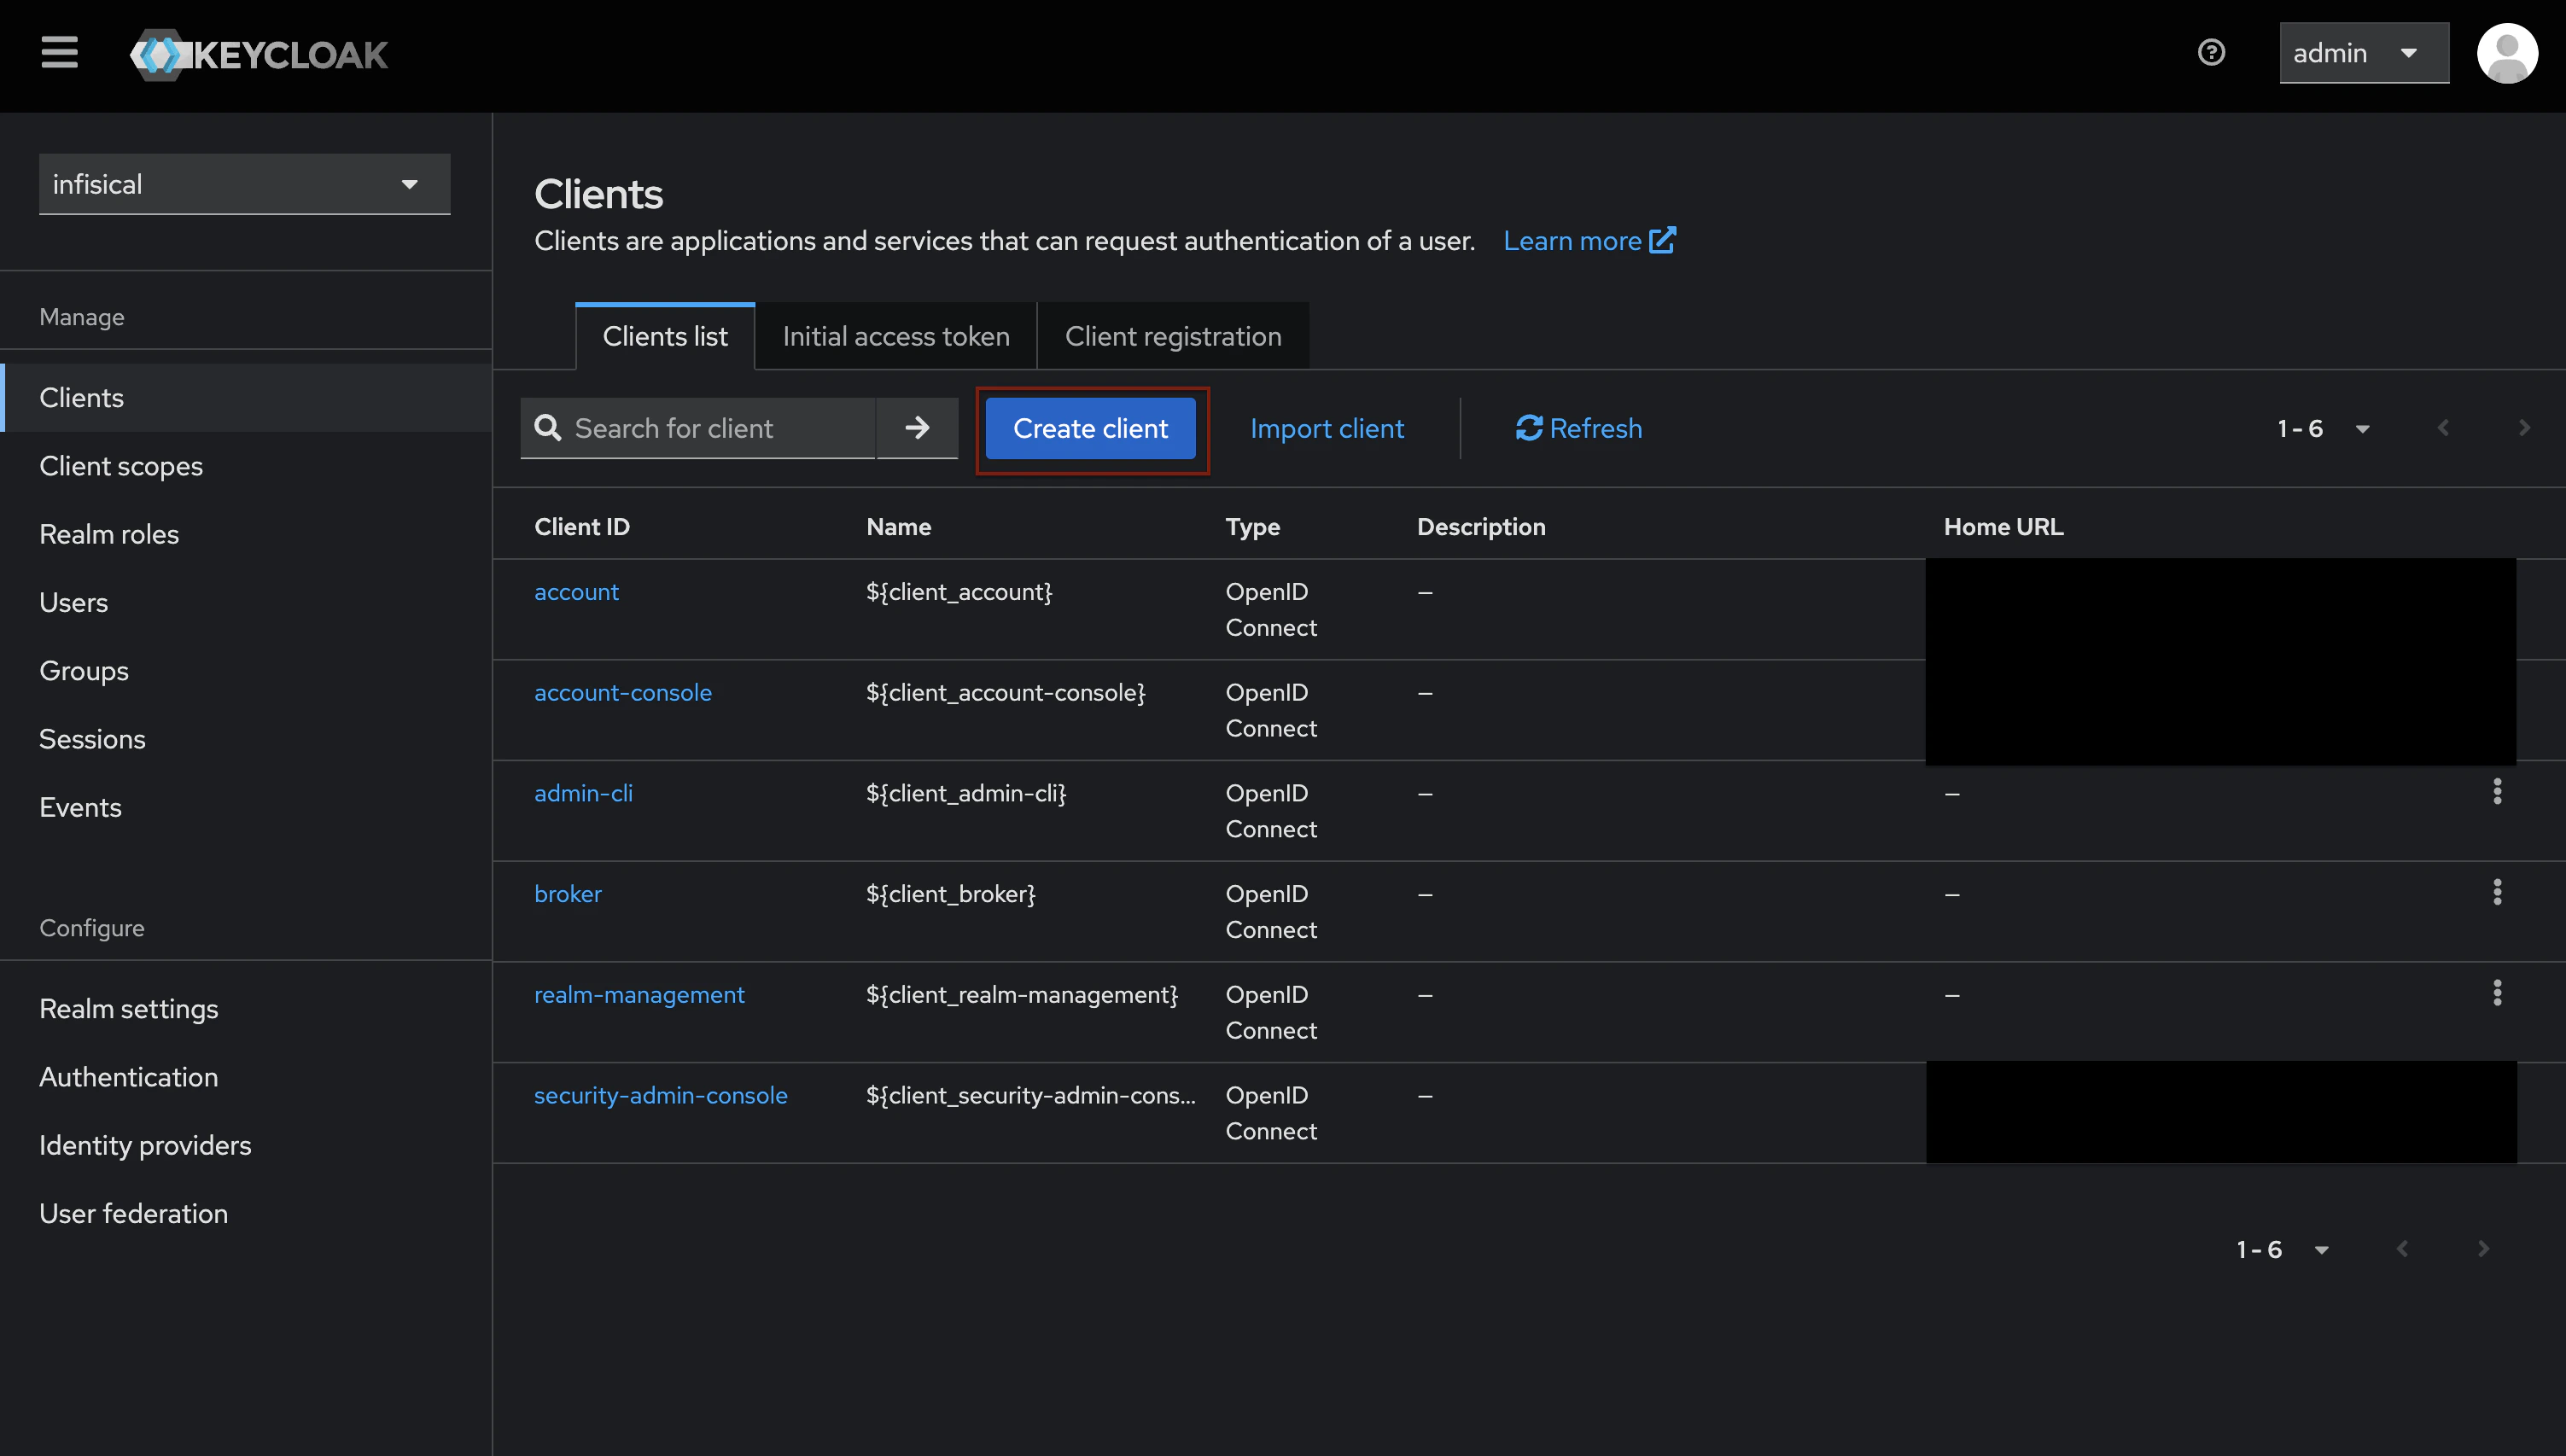Open kebab menu for realm-management row
This screenshot has height=1456, width=2566.
pos(2497,993)
